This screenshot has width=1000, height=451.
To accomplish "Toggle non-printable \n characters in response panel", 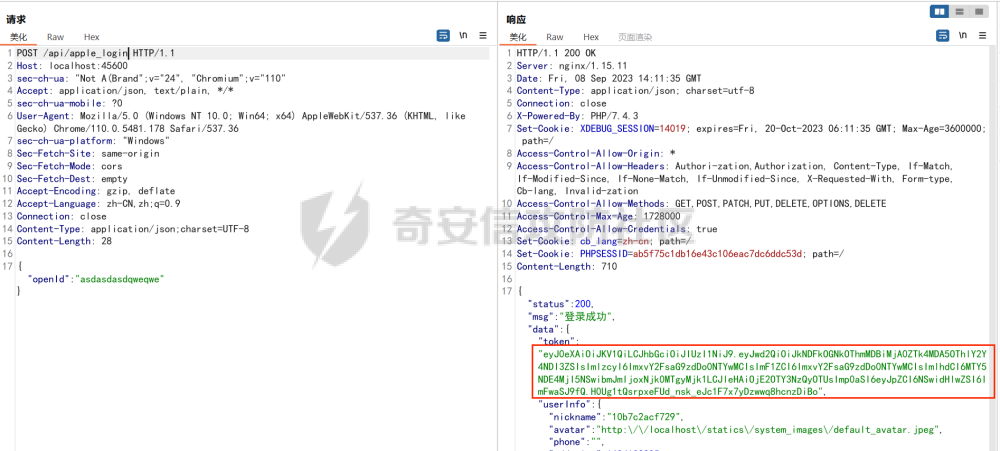I will pyautogui.click(x=963, y=35).
